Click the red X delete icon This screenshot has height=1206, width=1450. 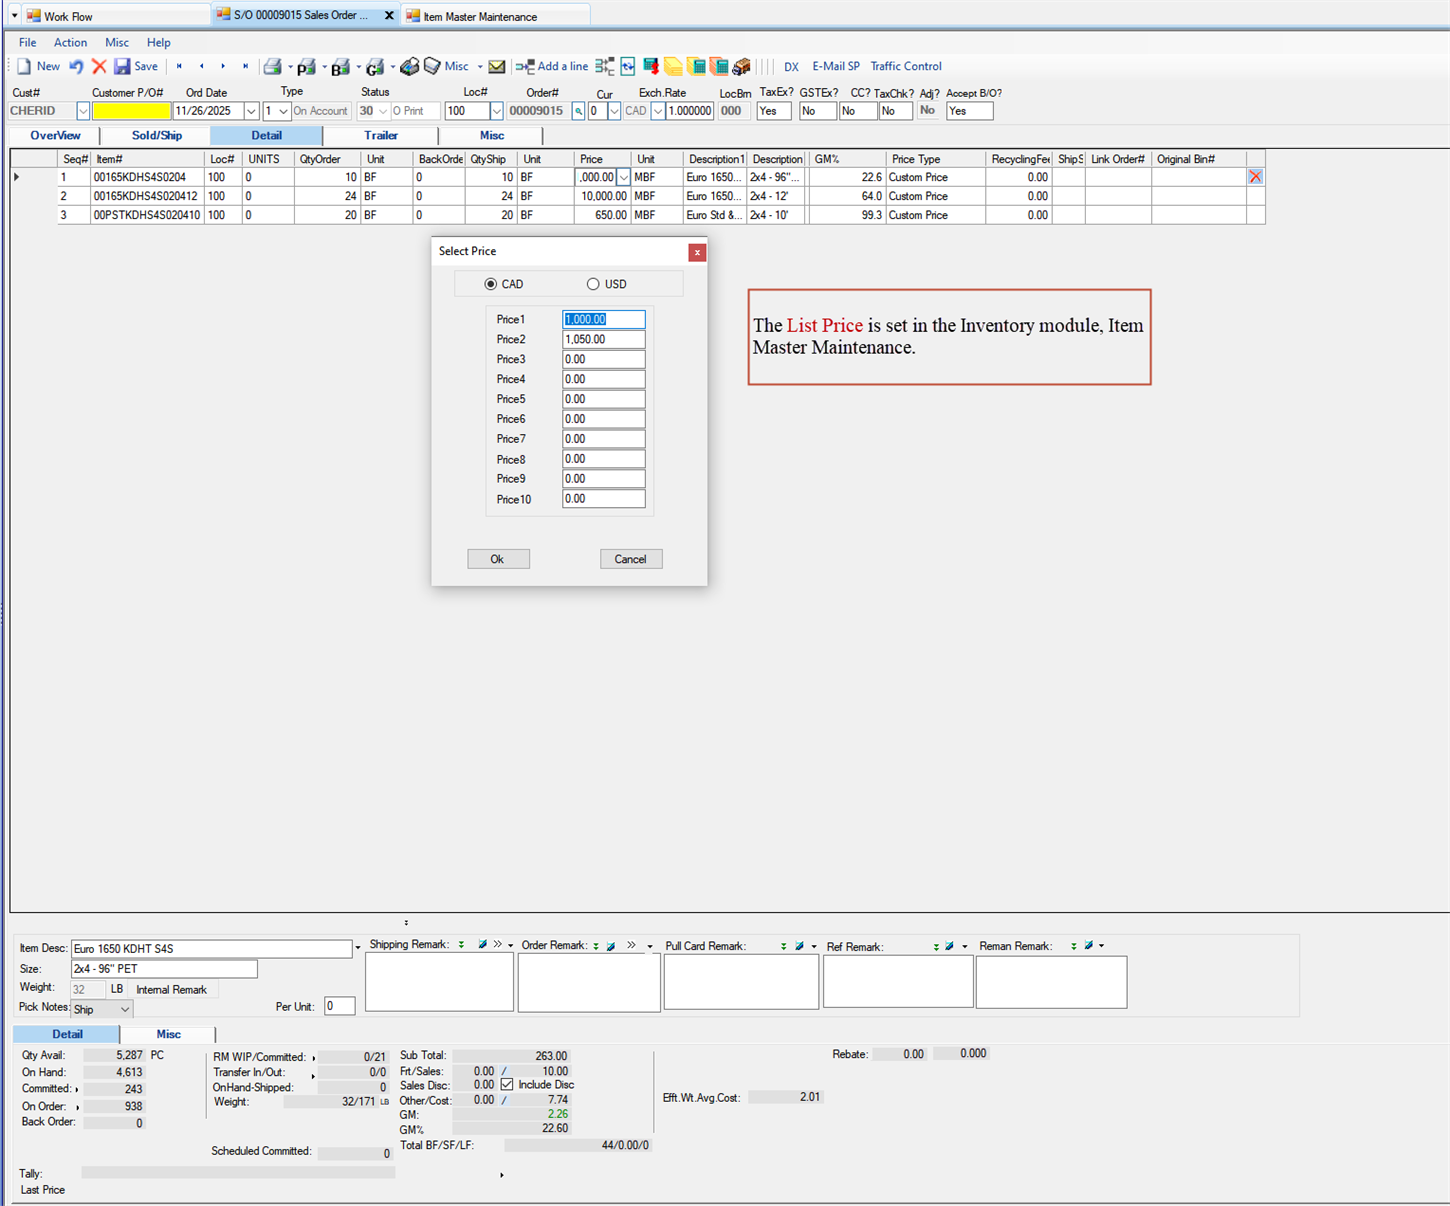tap(99, 66)
